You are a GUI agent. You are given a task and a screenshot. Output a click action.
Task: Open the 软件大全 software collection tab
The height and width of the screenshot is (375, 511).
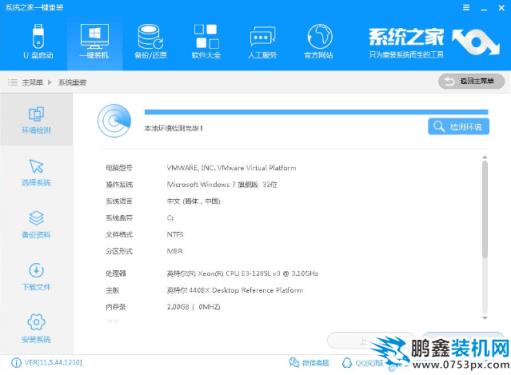click(x=206, y=42)
